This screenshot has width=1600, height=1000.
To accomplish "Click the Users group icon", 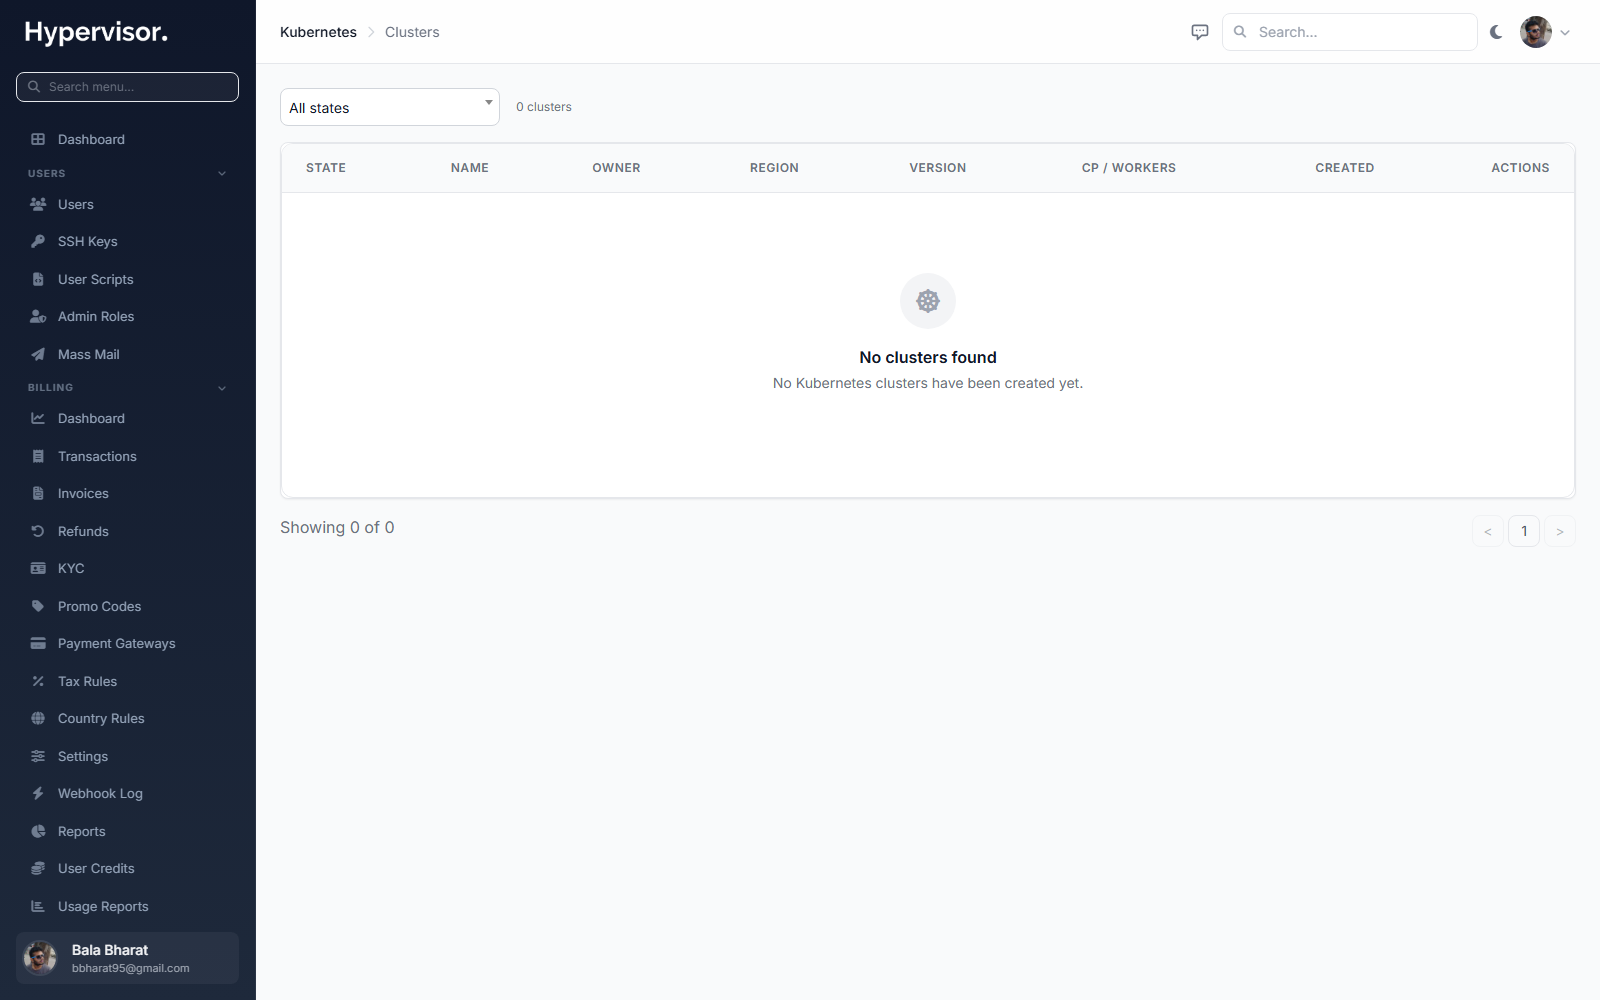I will click(38, 204).
